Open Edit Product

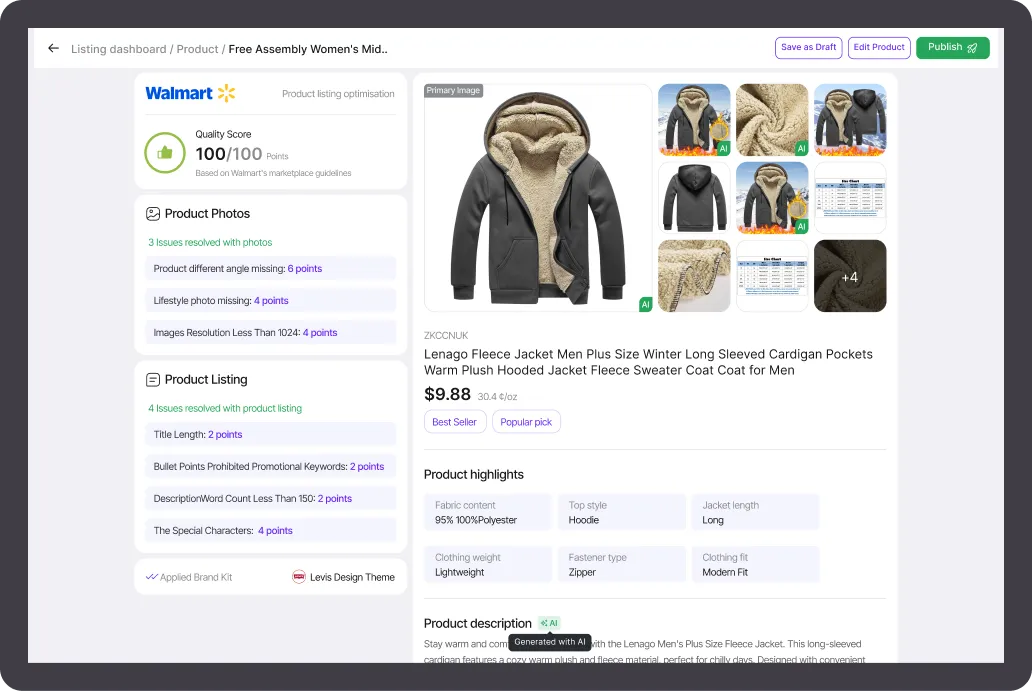tap(879, 47)
